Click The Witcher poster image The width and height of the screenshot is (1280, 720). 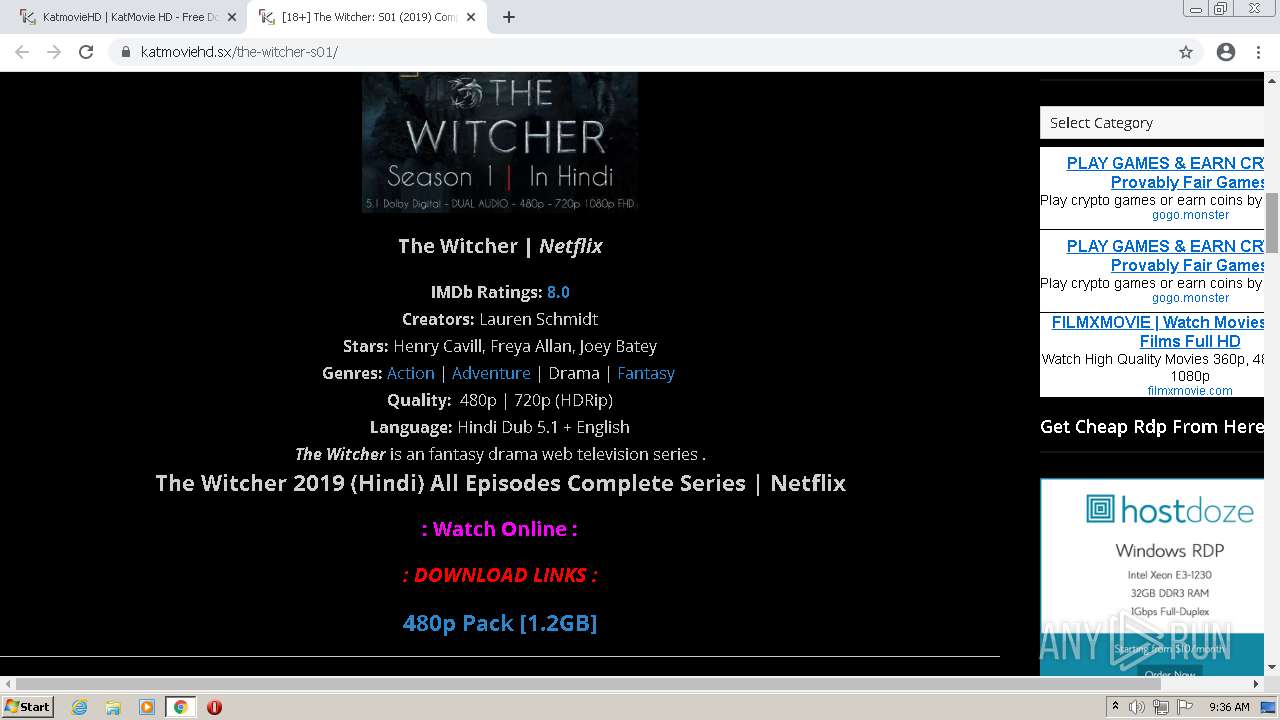tap(500, 142)
